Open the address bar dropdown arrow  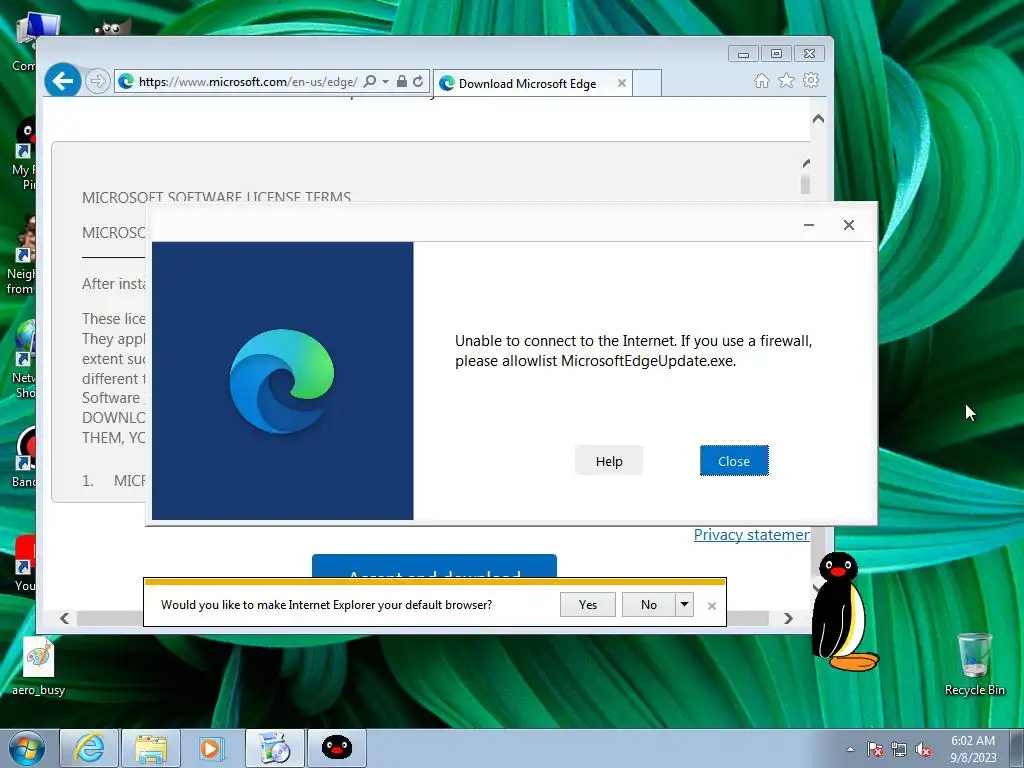pyautogui.click(x=385, y=82)
